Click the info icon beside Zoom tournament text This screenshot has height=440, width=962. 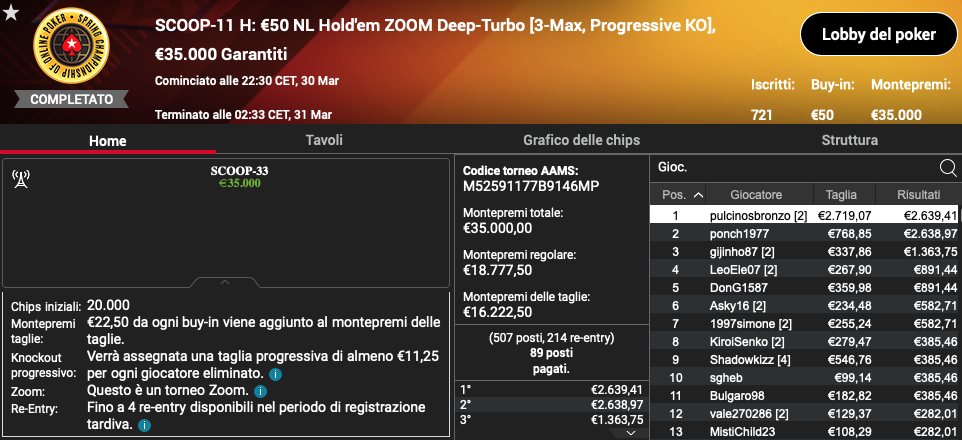click(x=260, y=391)
